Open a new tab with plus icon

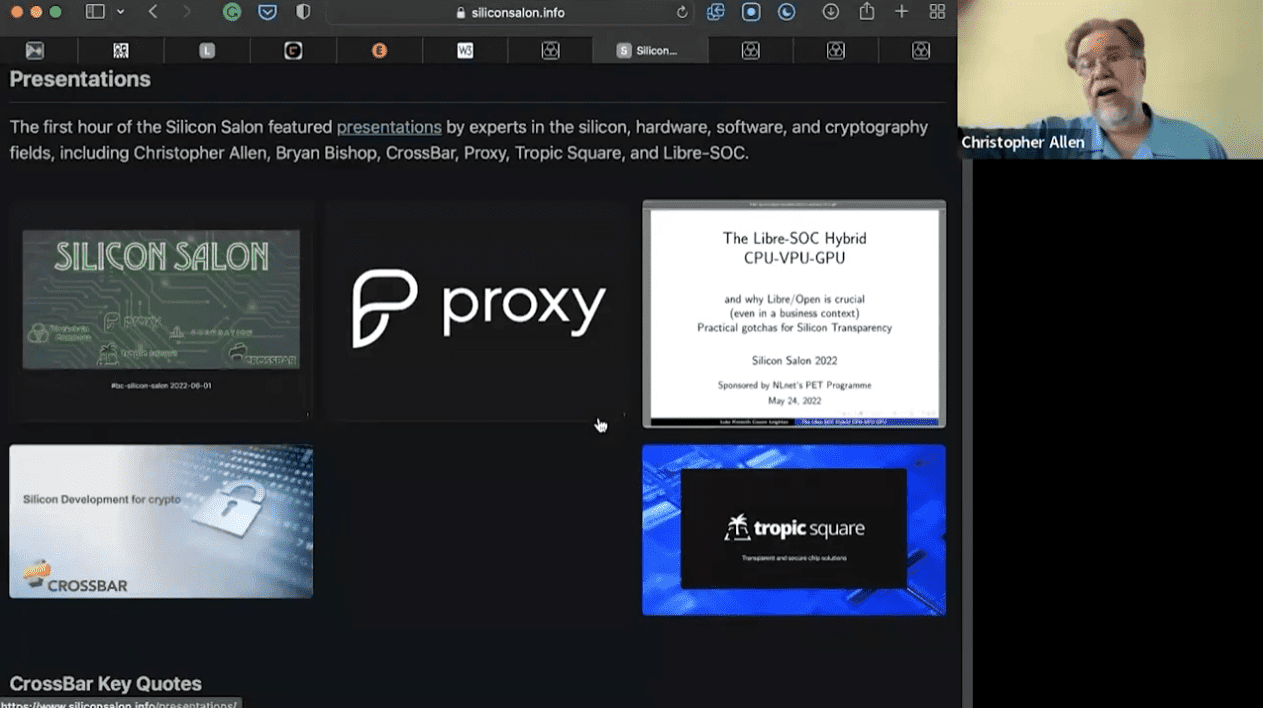tap(901, 12)
